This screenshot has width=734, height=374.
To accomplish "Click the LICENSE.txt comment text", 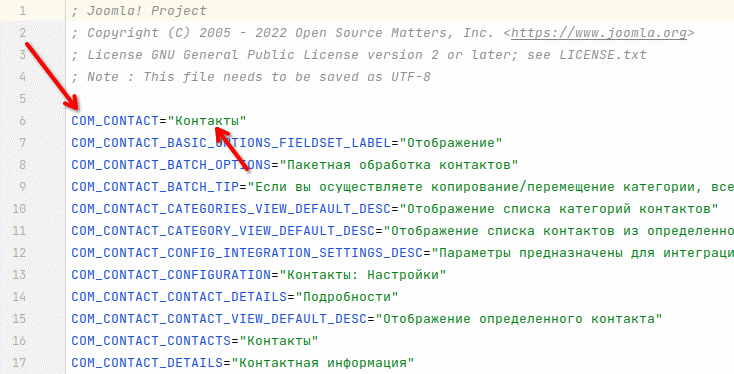I will [603, 55].
